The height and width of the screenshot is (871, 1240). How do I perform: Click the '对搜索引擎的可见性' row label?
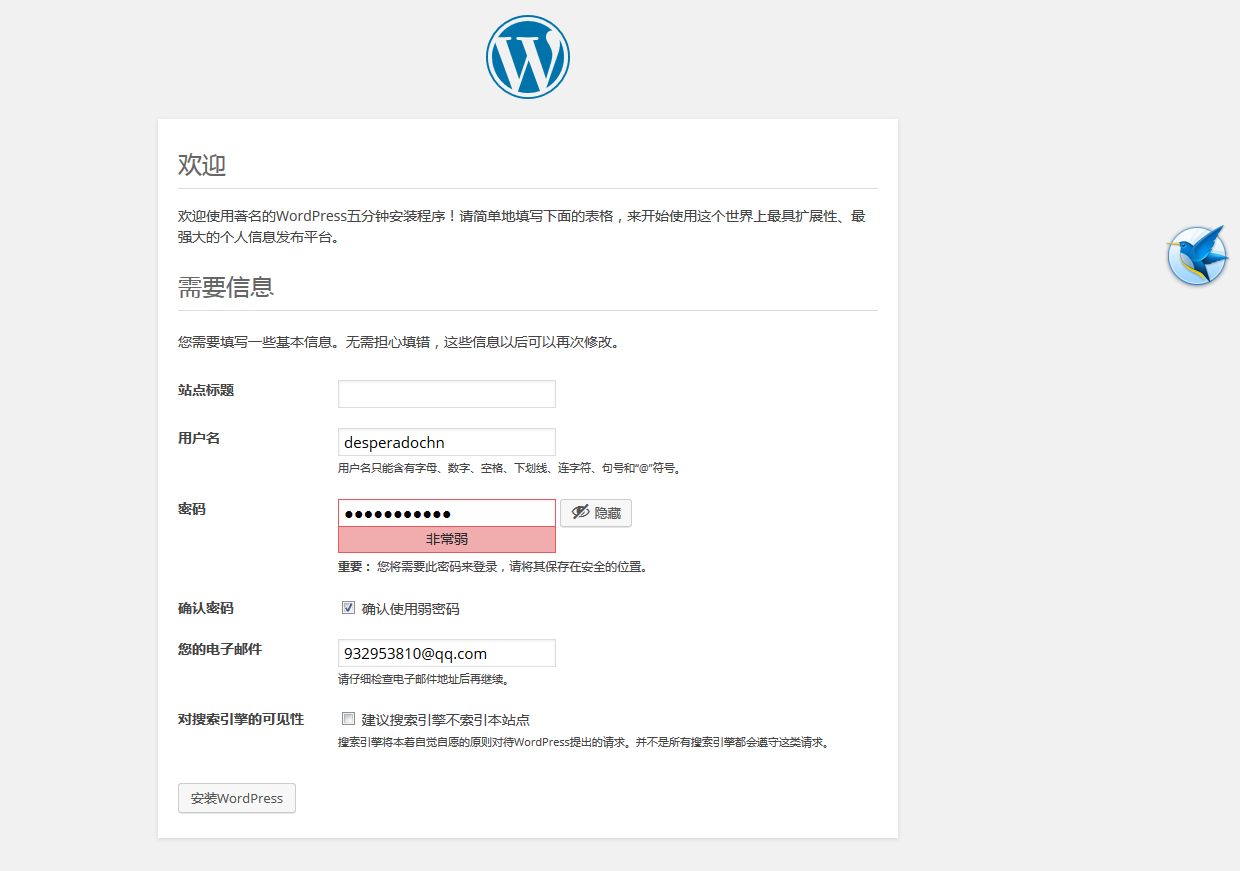[x=241, y=719]
